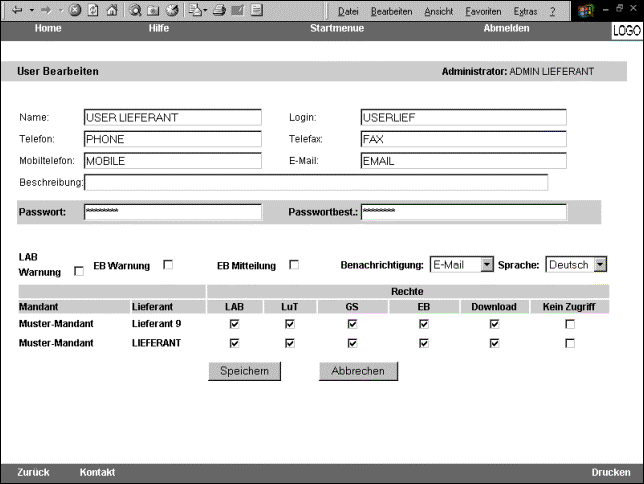This screenshot has width=644, height=484.
Task: Focus the empty Beschreibung field
Action: [316, 182]
